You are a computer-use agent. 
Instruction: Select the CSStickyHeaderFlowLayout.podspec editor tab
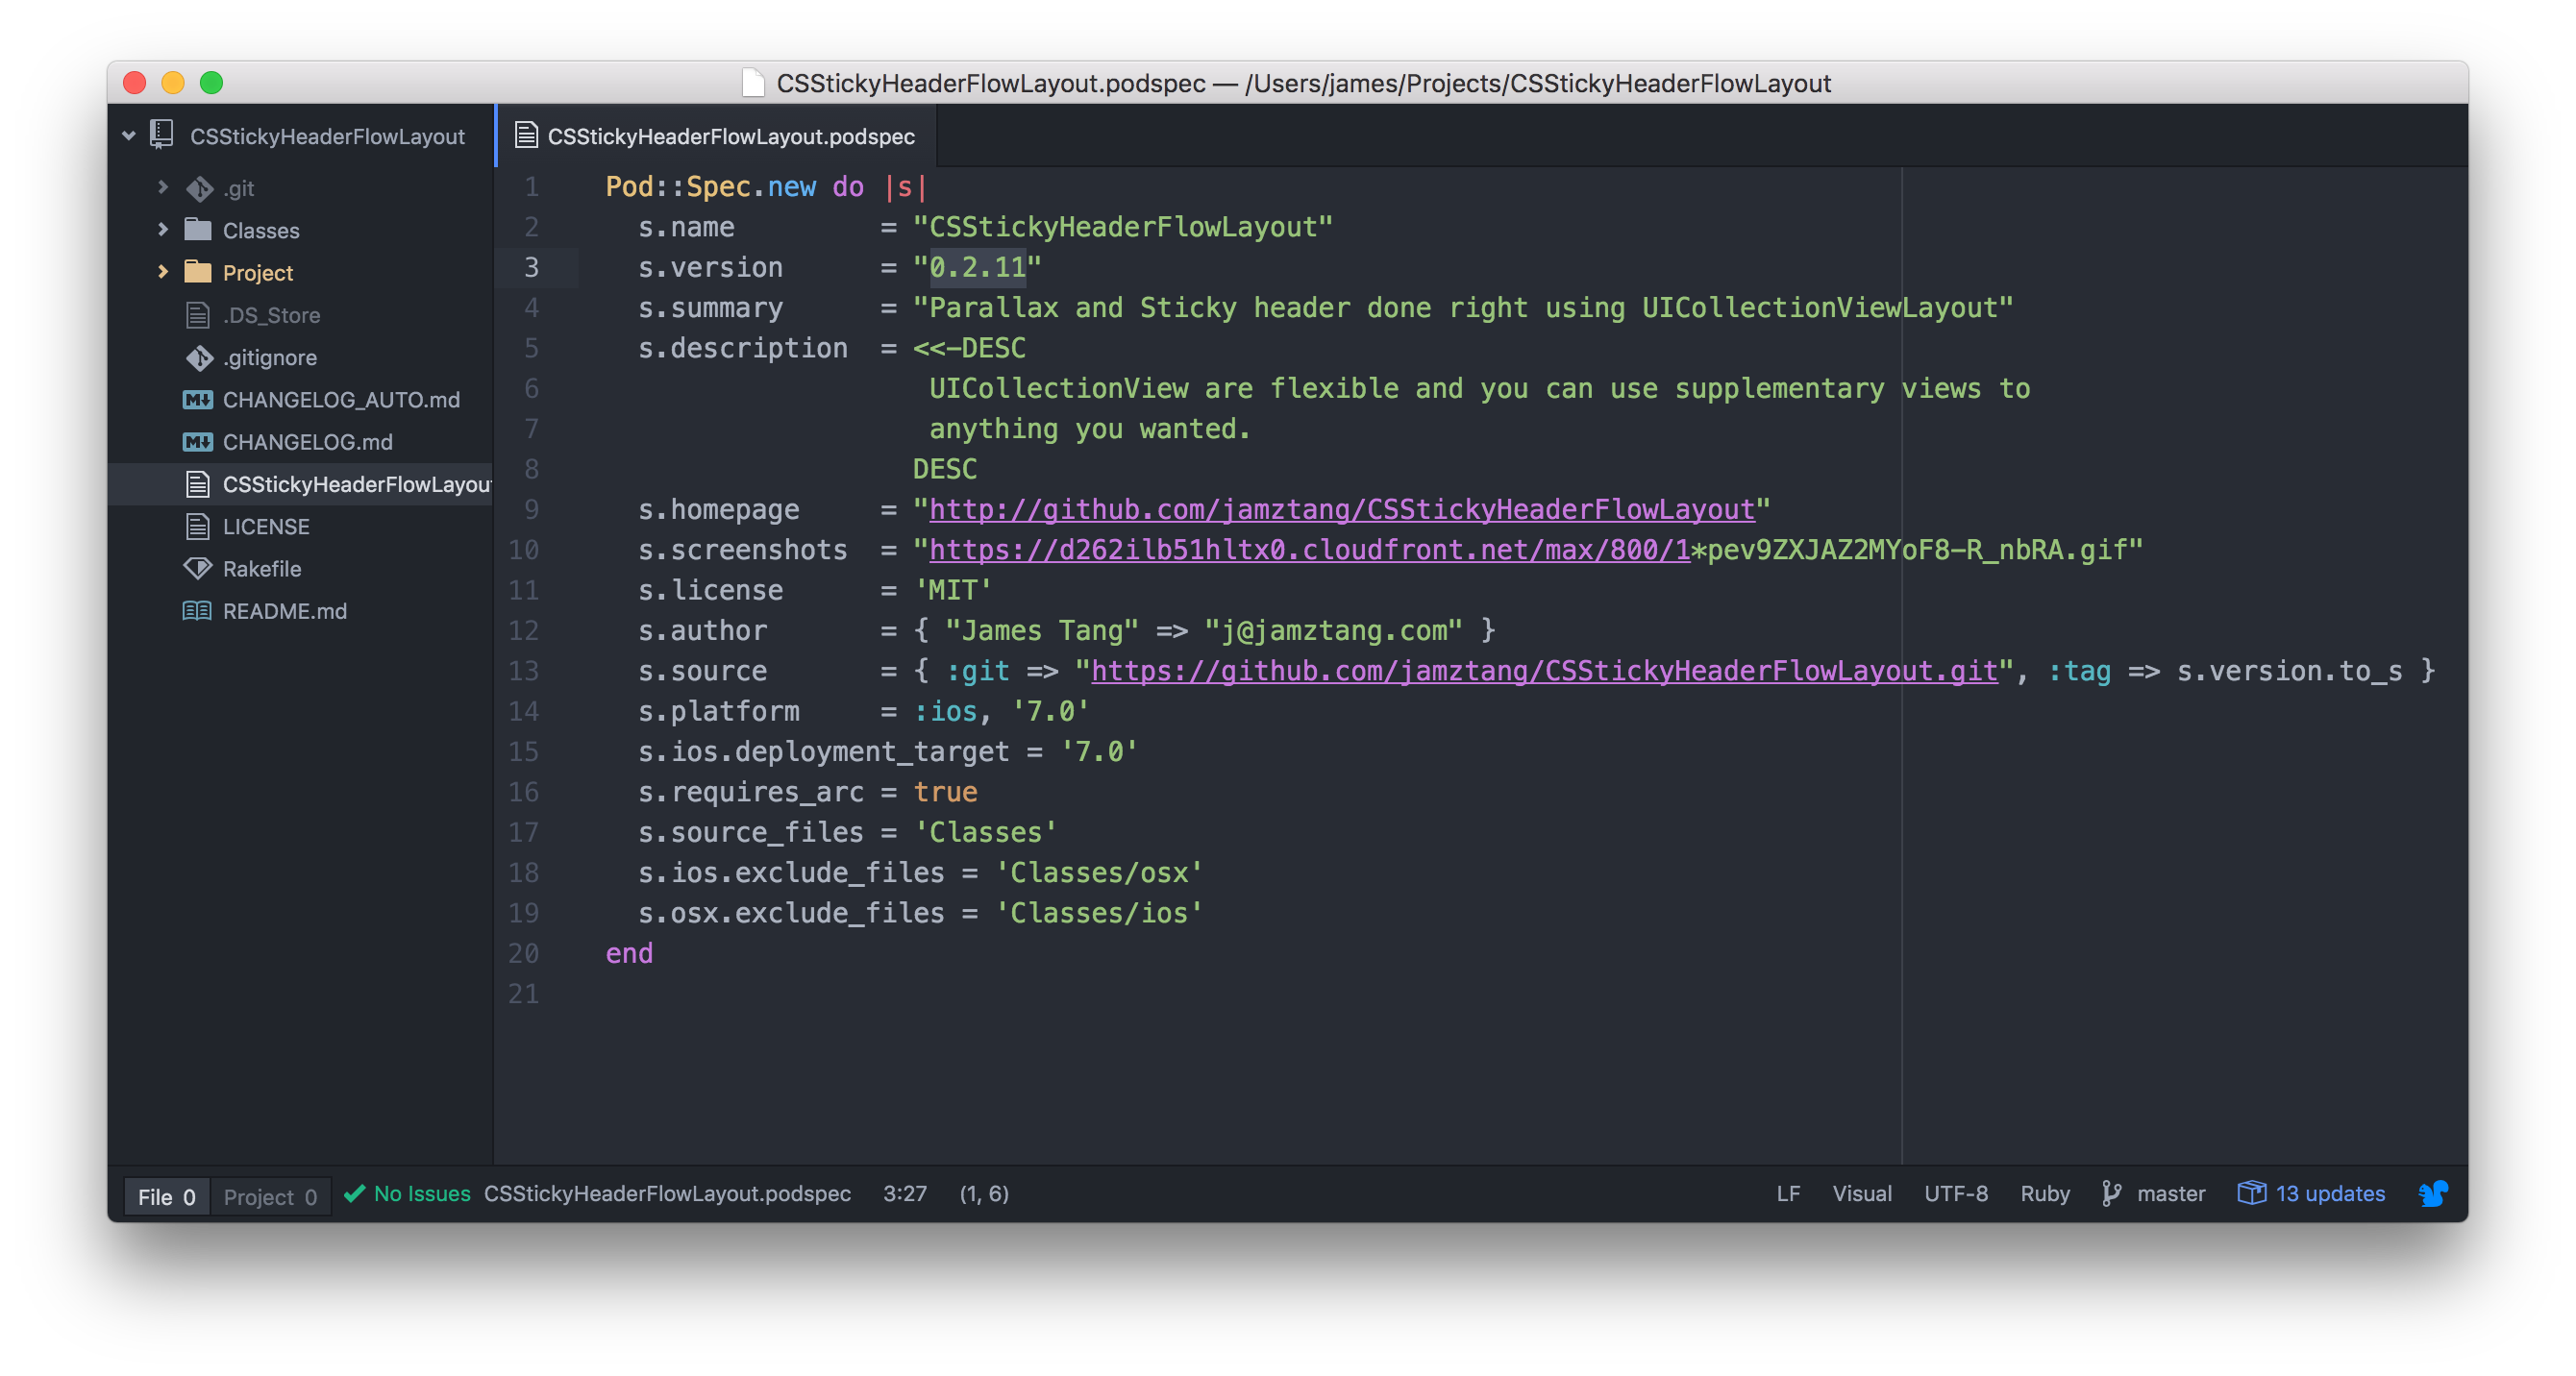click(730, 136)
